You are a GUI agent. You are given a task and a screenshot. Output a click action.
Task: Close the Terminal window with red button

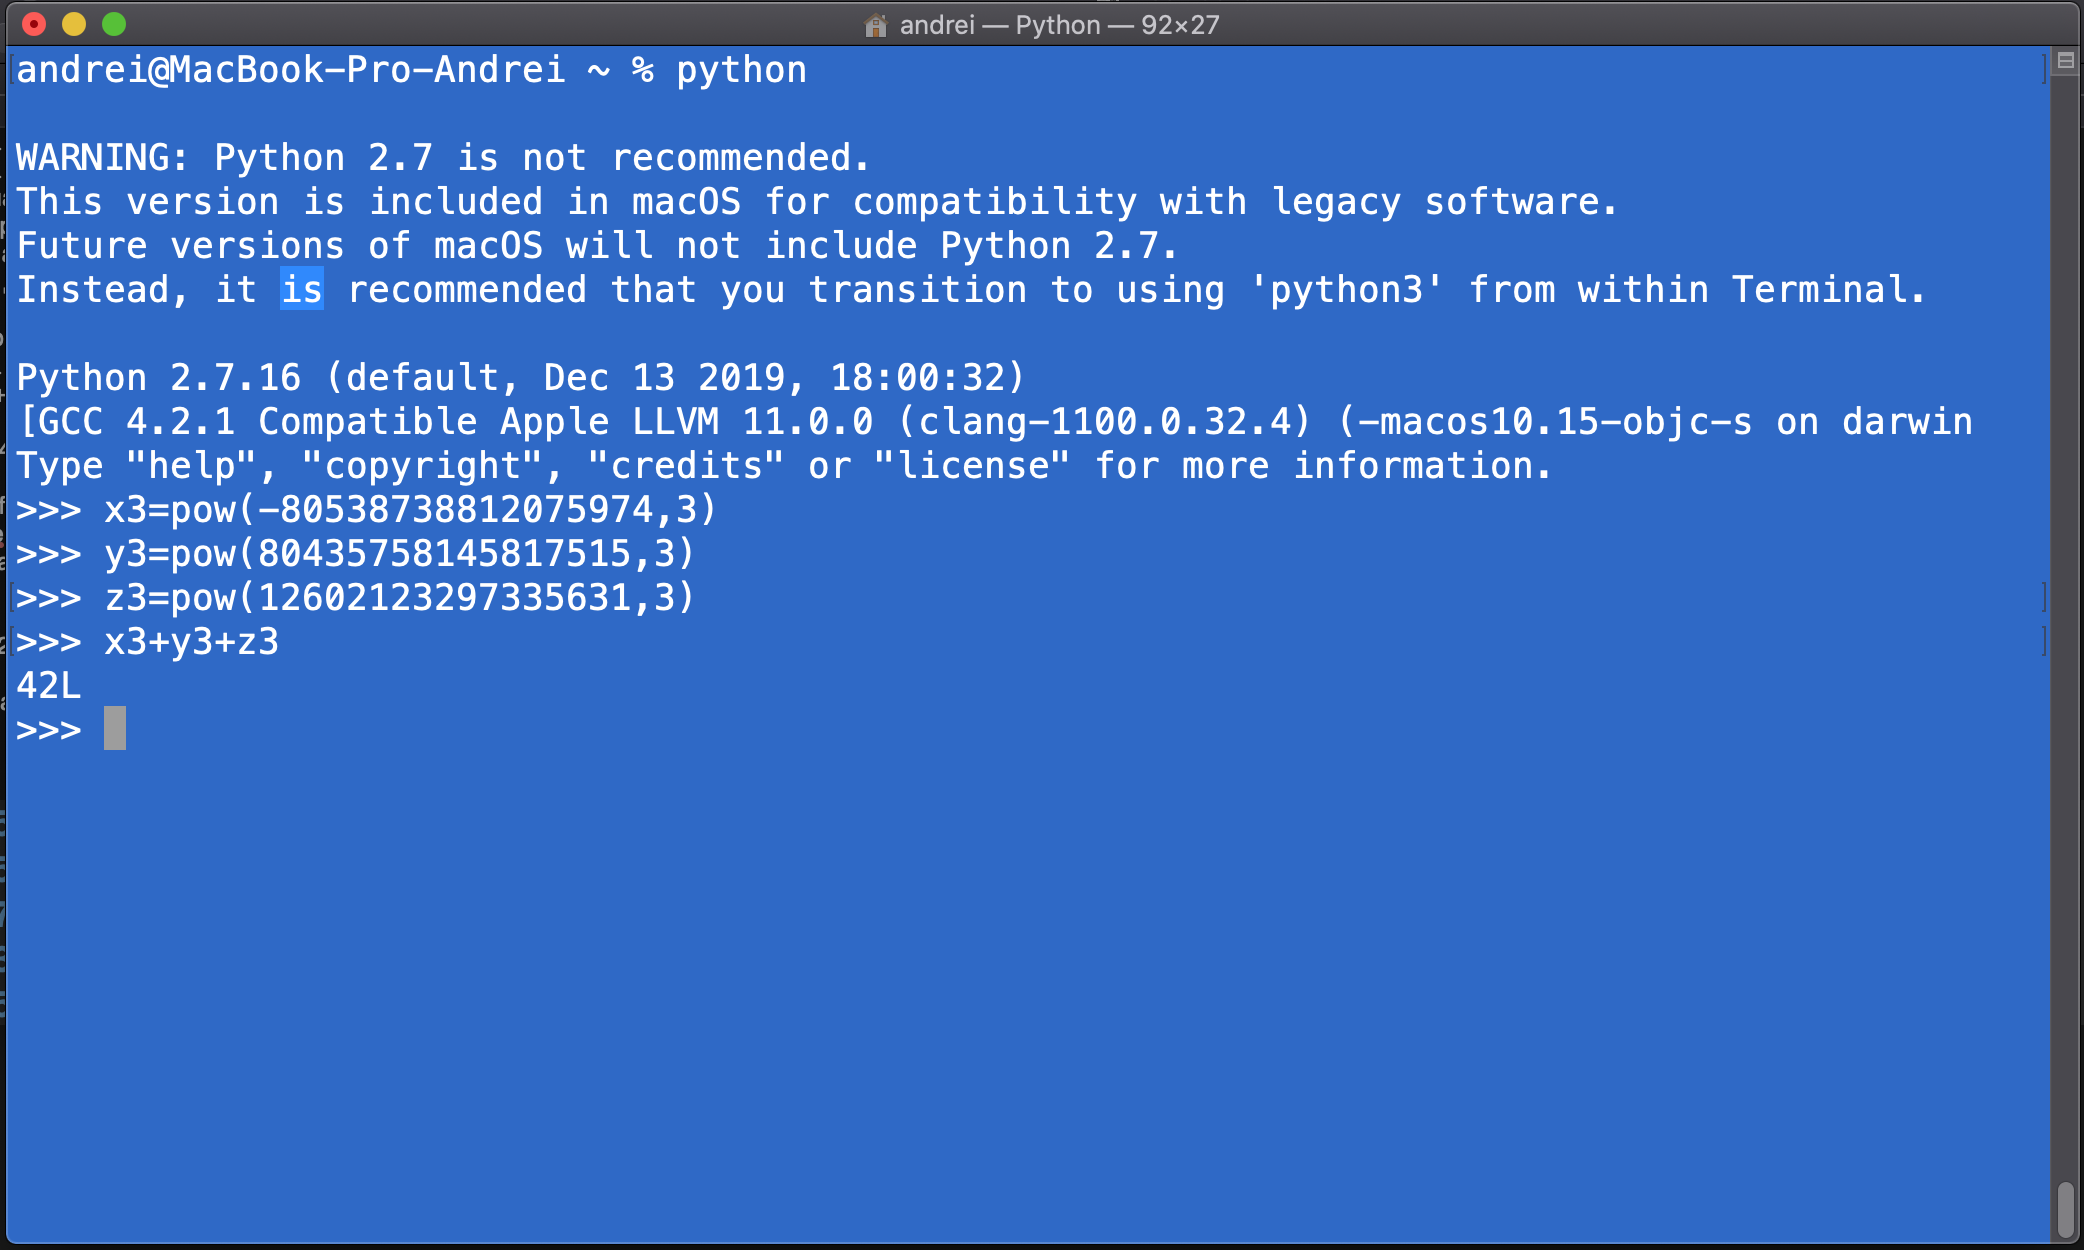[34, 24]
